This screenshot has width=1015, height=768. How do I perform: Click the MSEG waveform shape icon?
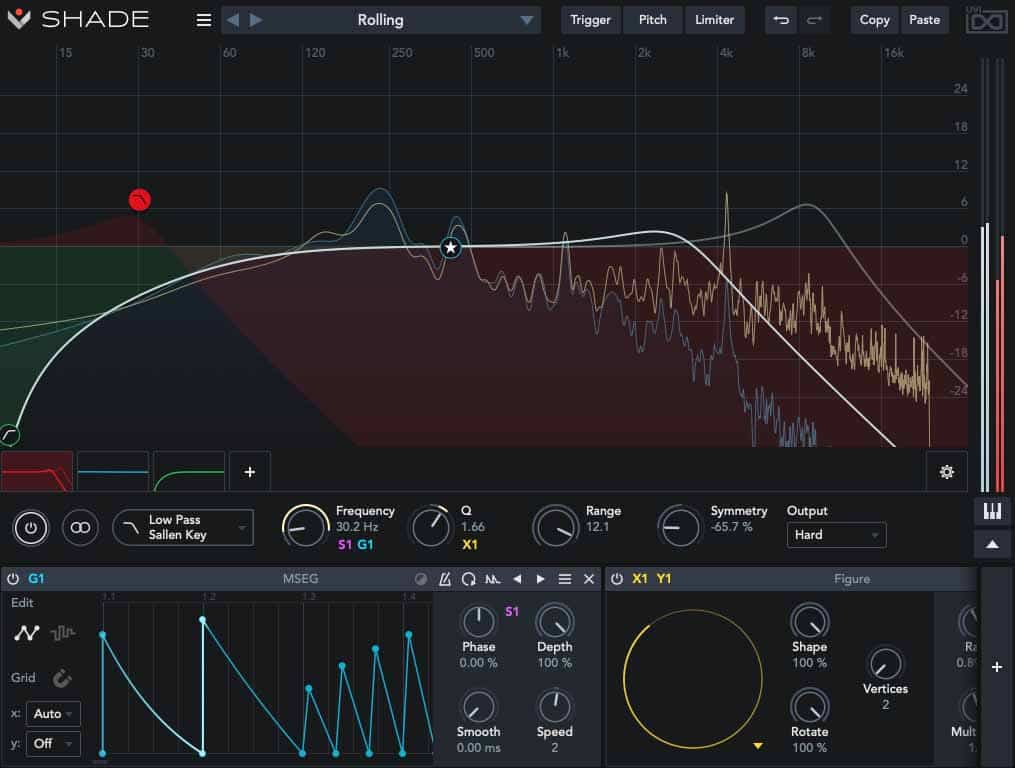click(493, 579)
